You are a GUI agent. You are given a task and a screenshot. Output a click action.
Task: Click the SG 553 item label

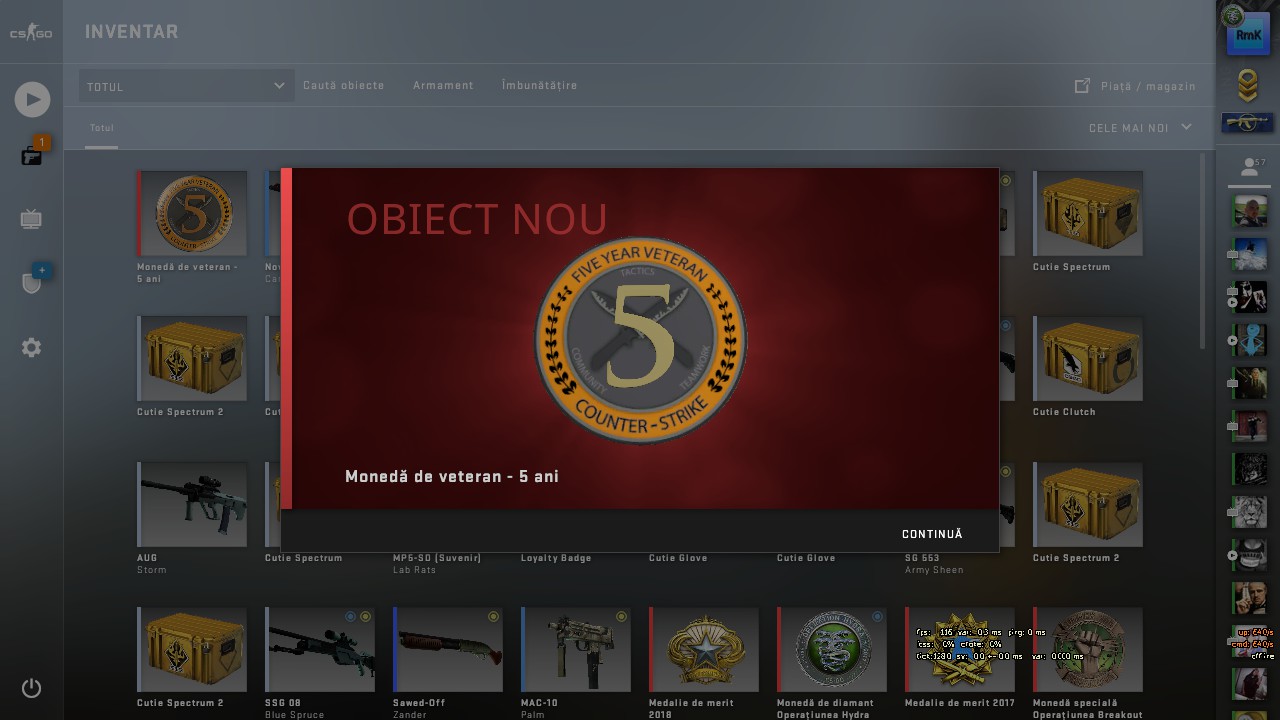click(x=922, y=558)
